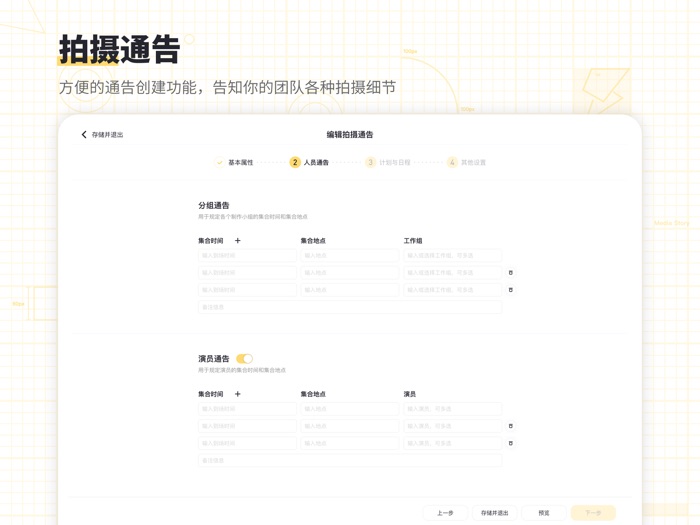Click the bottom 存储并退出 button
This screenshot has height=525, width=700.
coord(495,513)
